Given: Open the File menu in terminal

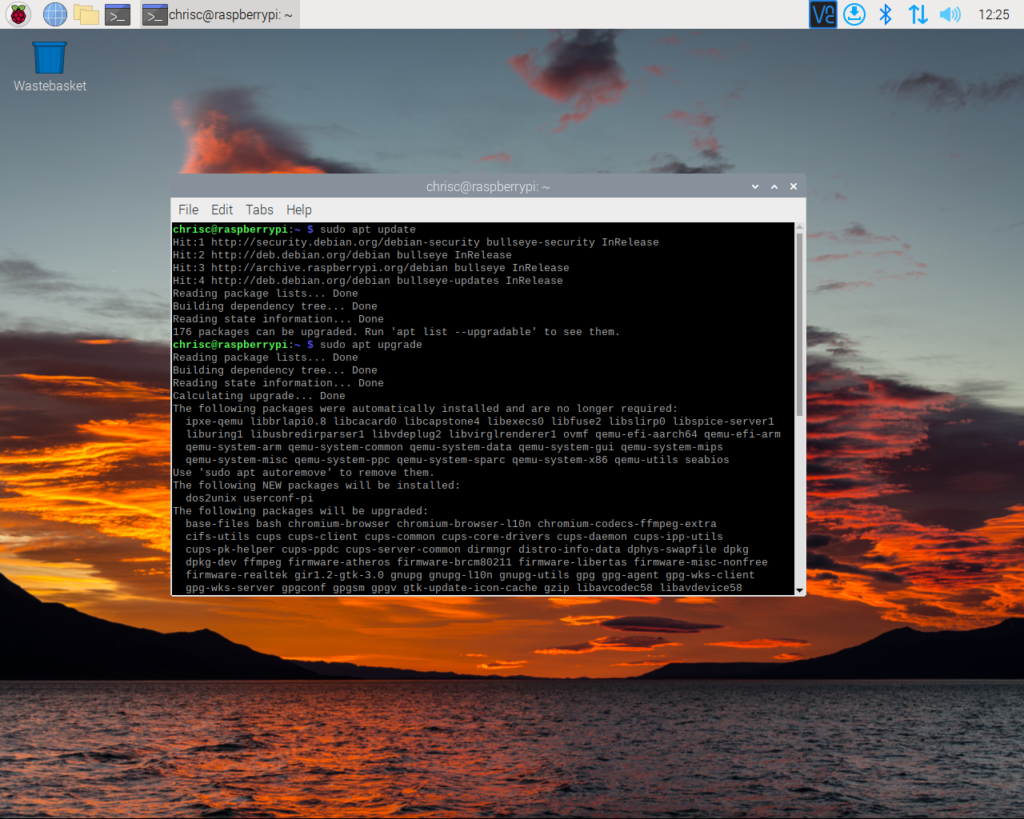Looking at the screenshot, I should coord(188,210).
